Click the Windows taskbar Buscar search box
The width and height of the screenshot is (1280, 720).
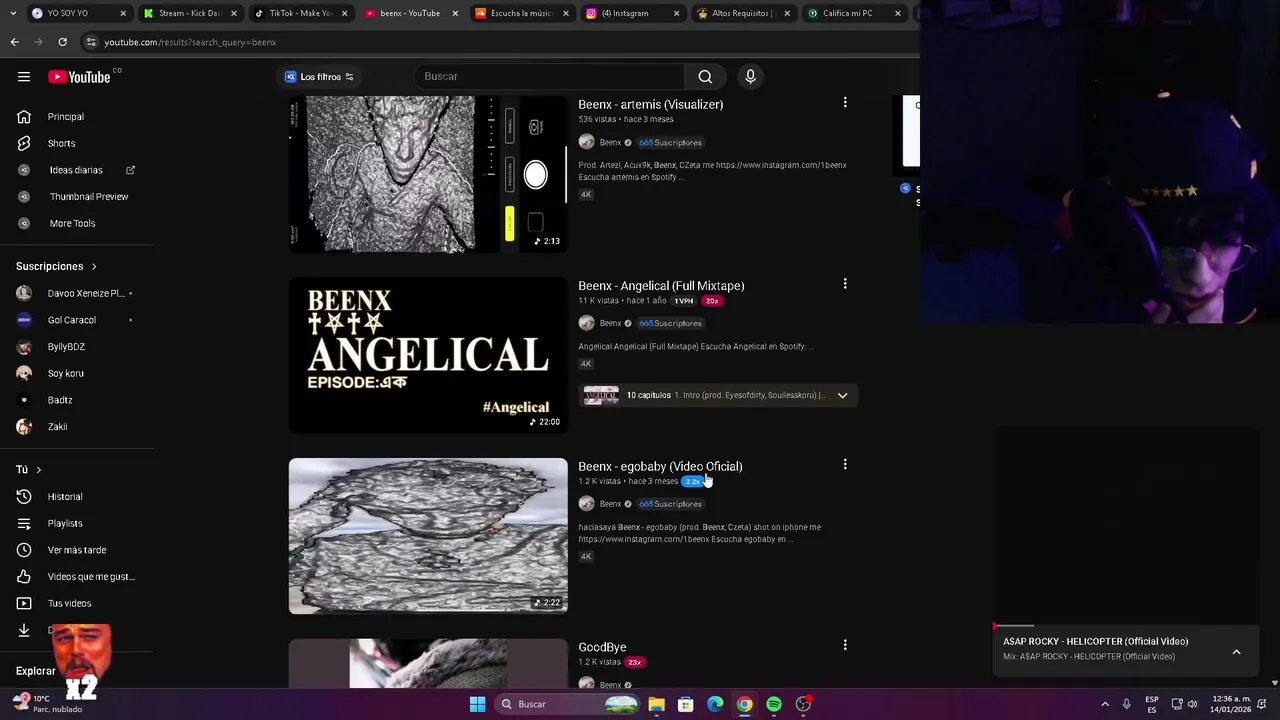569,704
